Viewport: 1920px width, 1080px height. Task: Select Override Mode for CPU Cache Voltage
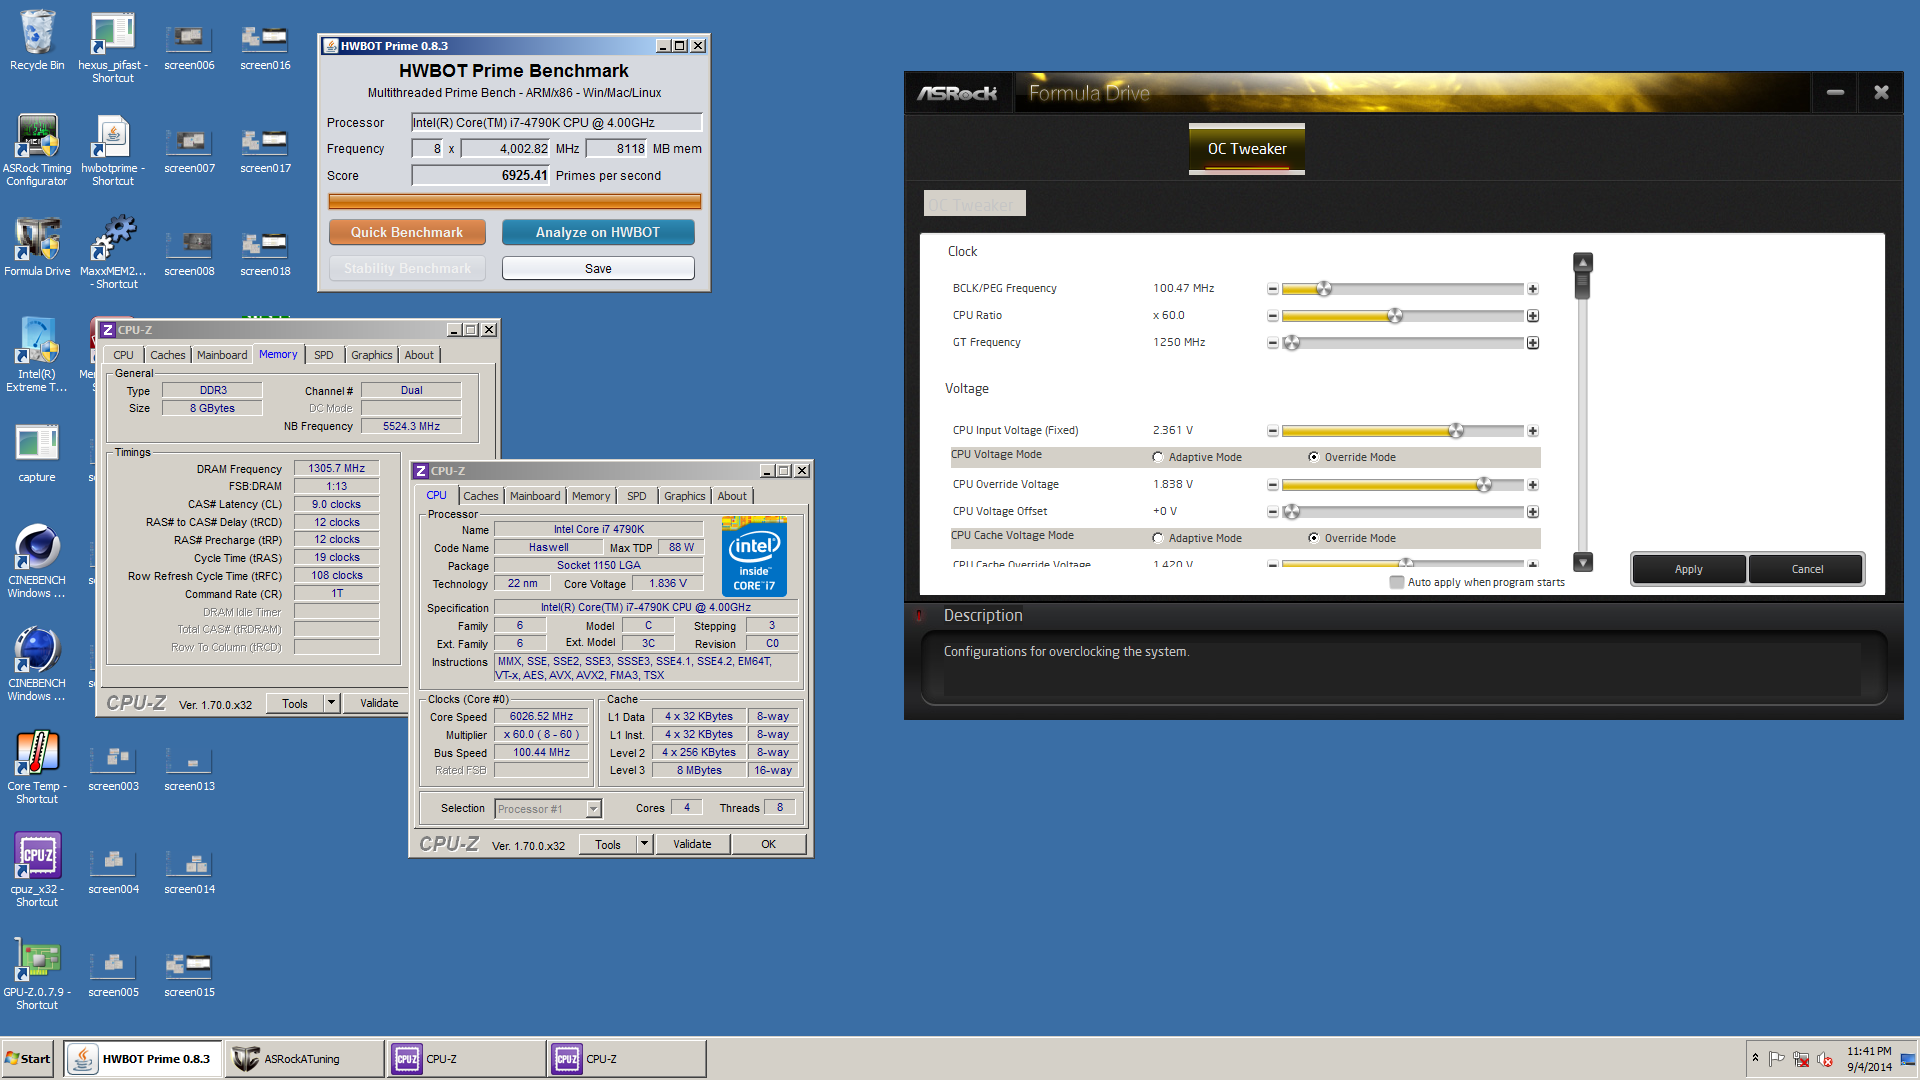1314,538
